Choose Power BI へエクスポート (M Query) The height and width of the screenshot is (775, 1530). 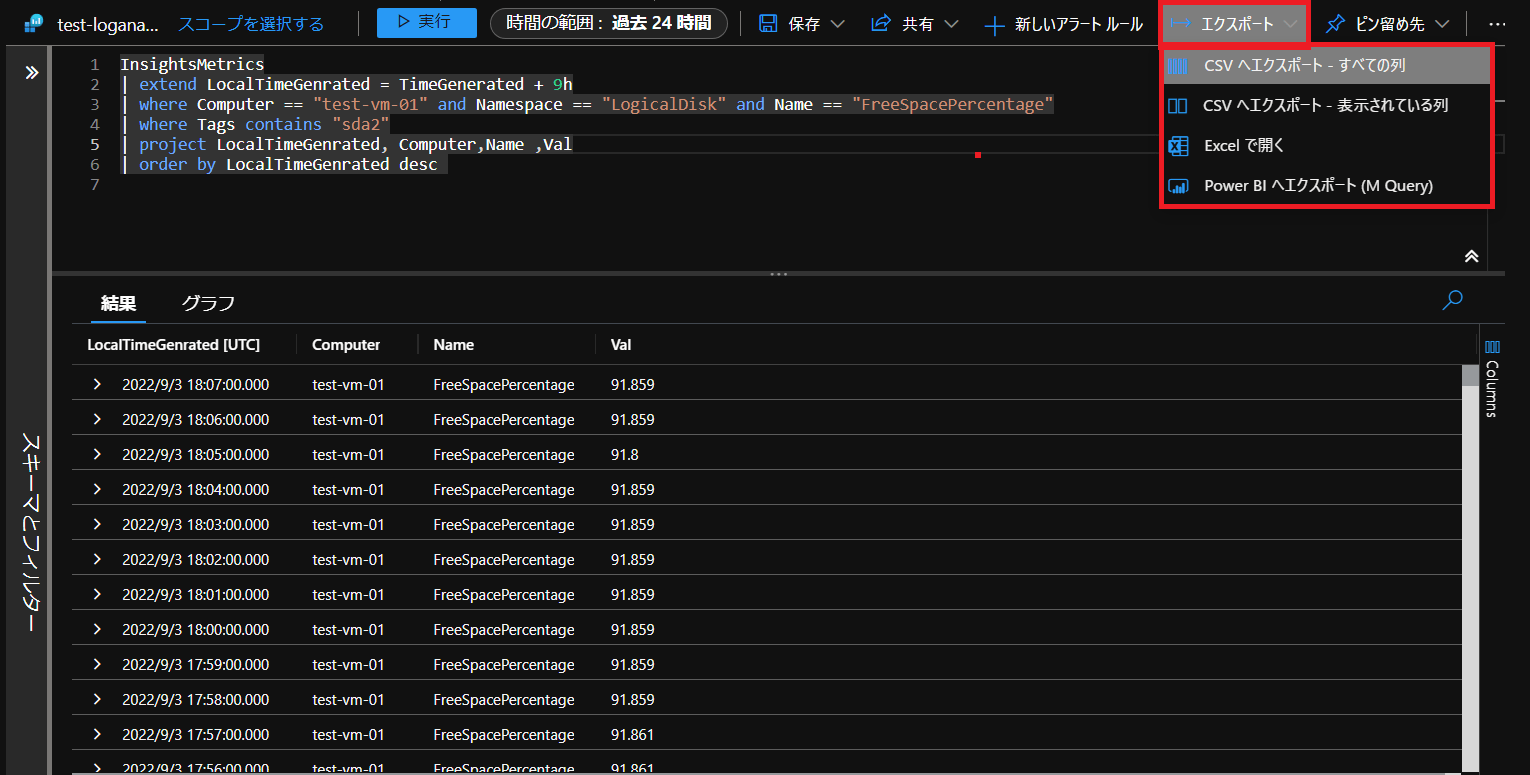(x=1326, y=186)
